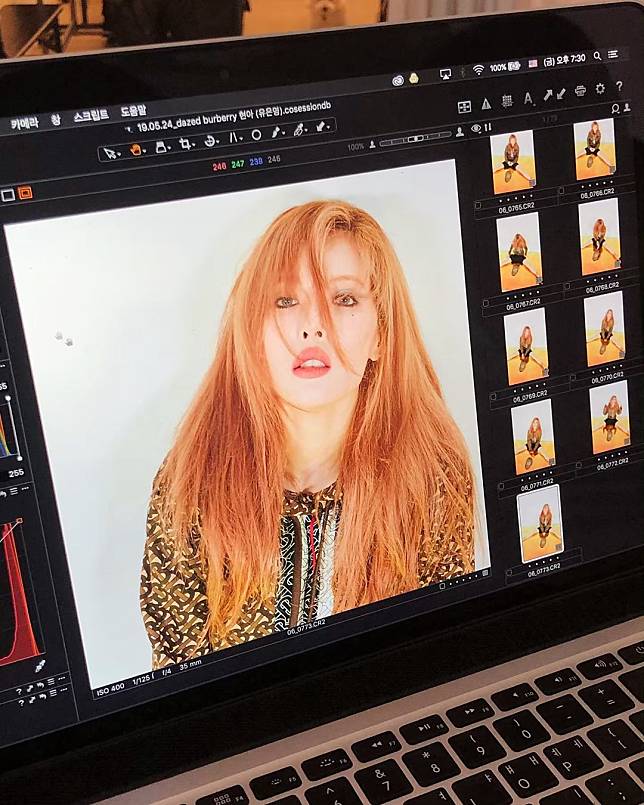The image size is (644, 805).
Task: Pick the circle mask tool
Action: point(256,134)
